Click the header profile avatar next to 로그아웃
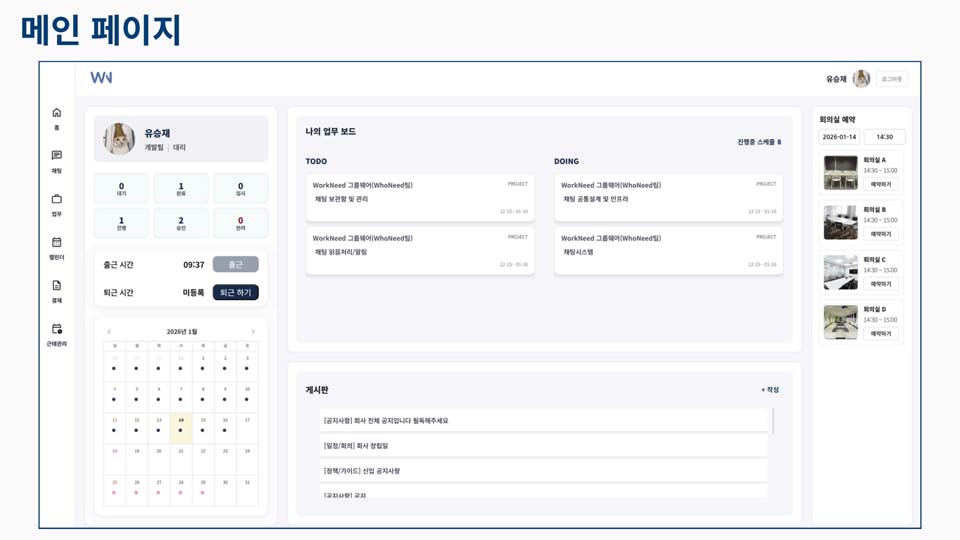 click(861, 79)
